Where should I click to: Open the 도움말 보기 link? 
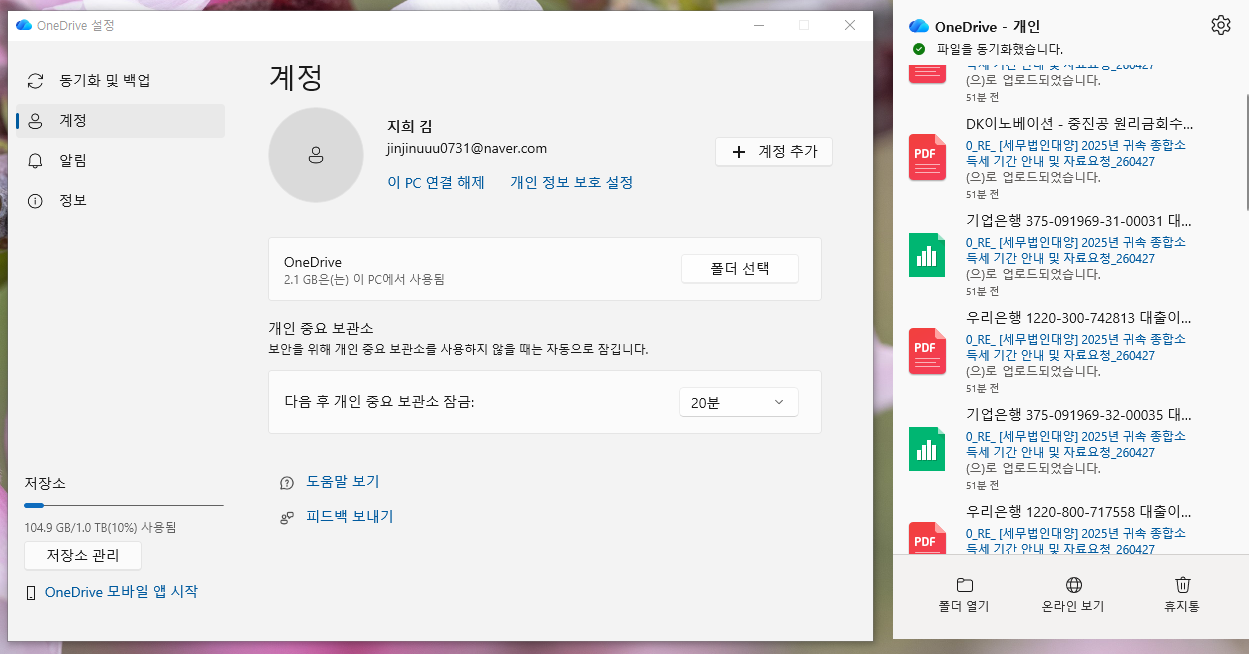(343, 482)
